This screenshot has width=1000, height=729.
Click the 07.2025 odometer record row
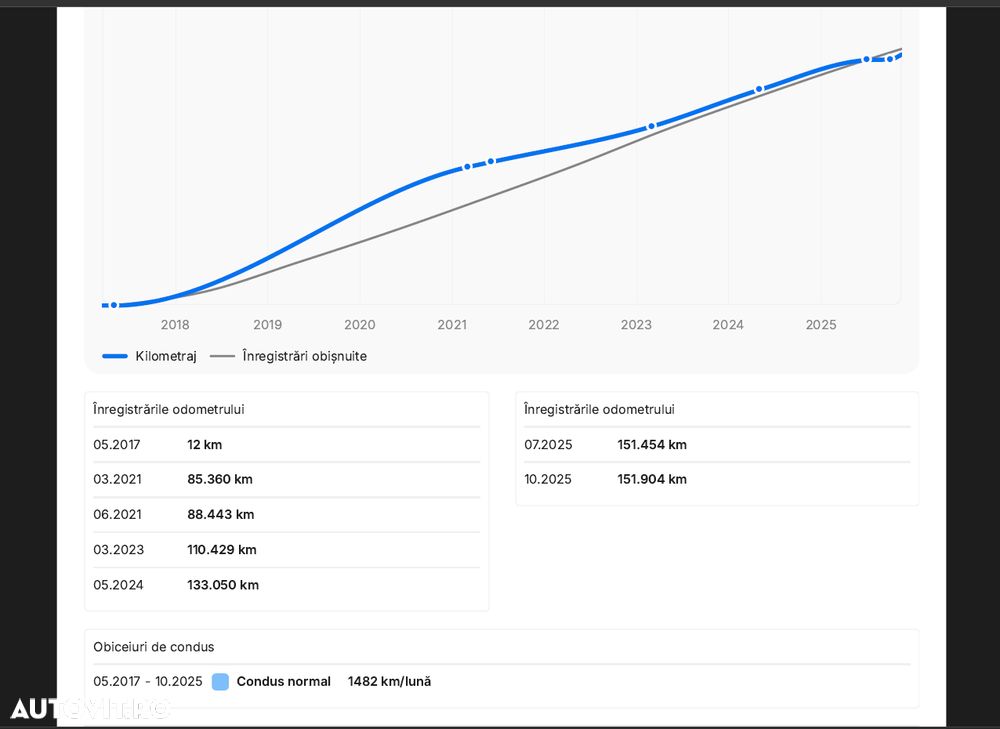pyautogui.click(x=716, y=445)
